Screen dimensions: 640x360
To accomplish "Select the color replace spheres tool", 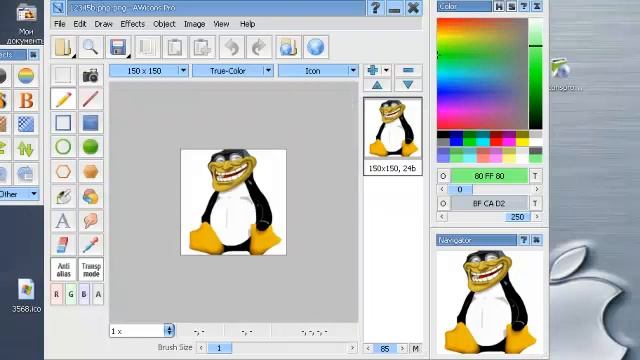I will coord(91,196).
